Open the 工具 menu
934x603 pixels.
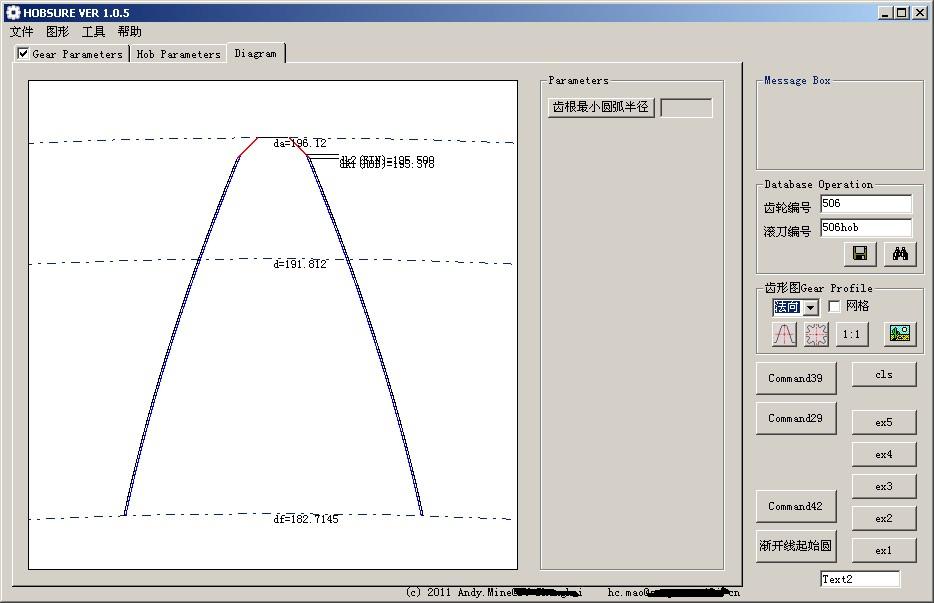(x=93, y=32)
